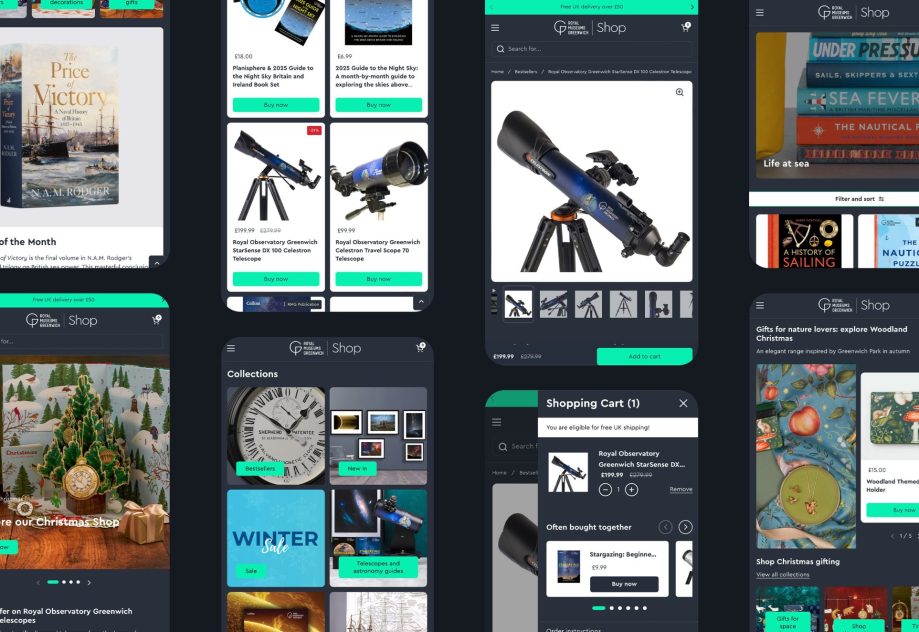Zoom the main telescope product image

(x=679, y=92)
